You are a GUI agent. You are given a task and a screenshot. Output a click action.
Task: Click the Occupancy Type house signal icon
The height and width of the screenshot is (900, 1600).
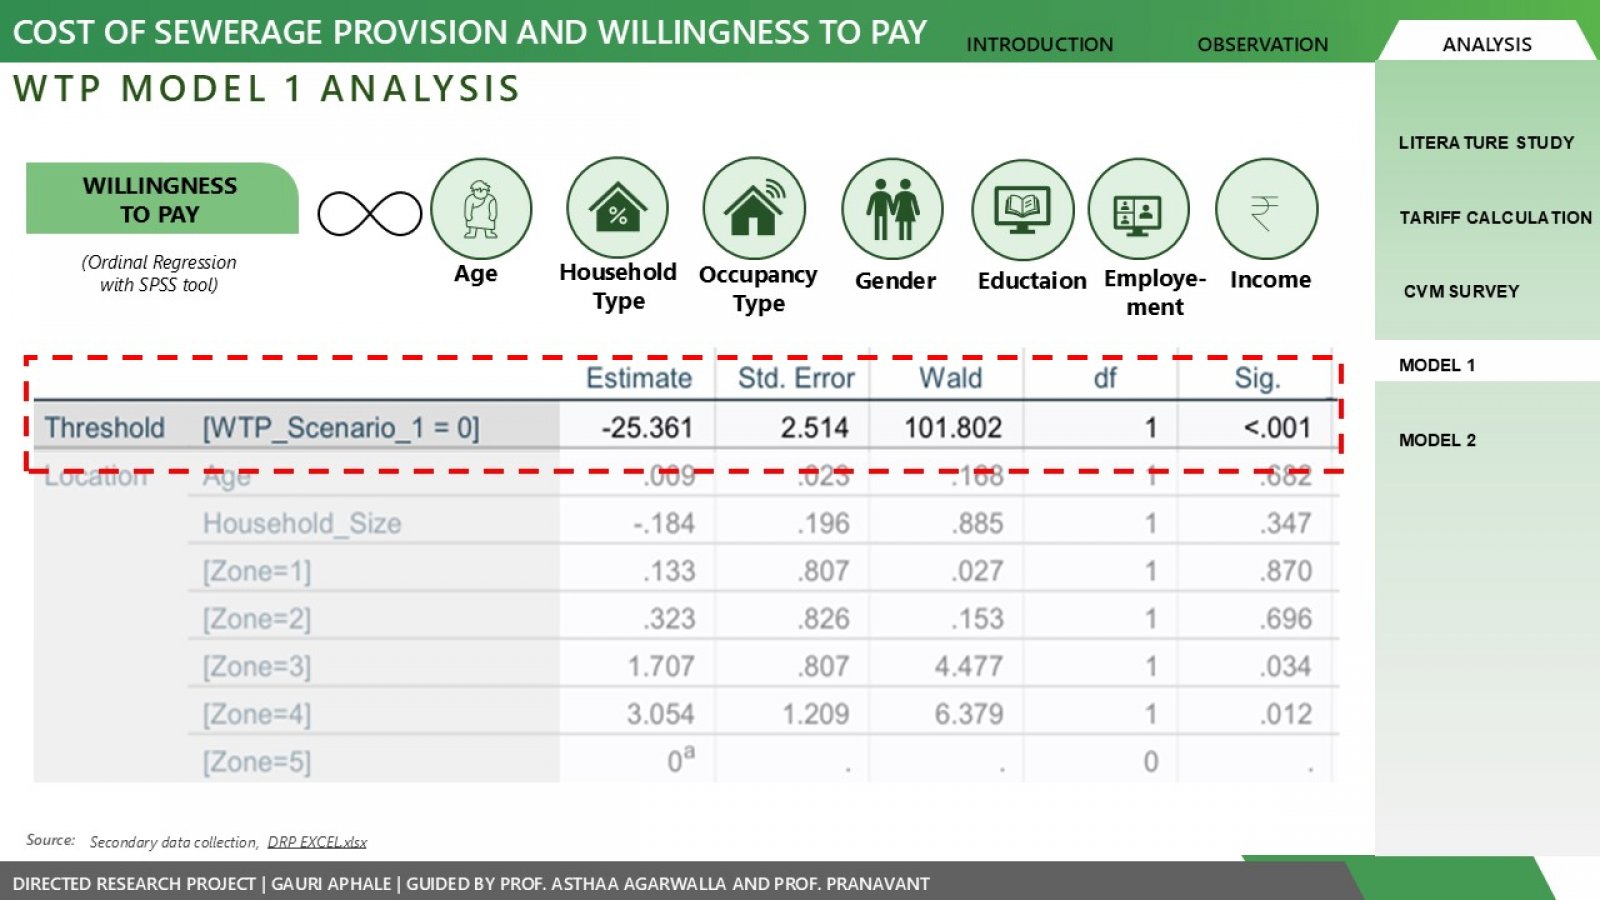[x=754, y=208]
